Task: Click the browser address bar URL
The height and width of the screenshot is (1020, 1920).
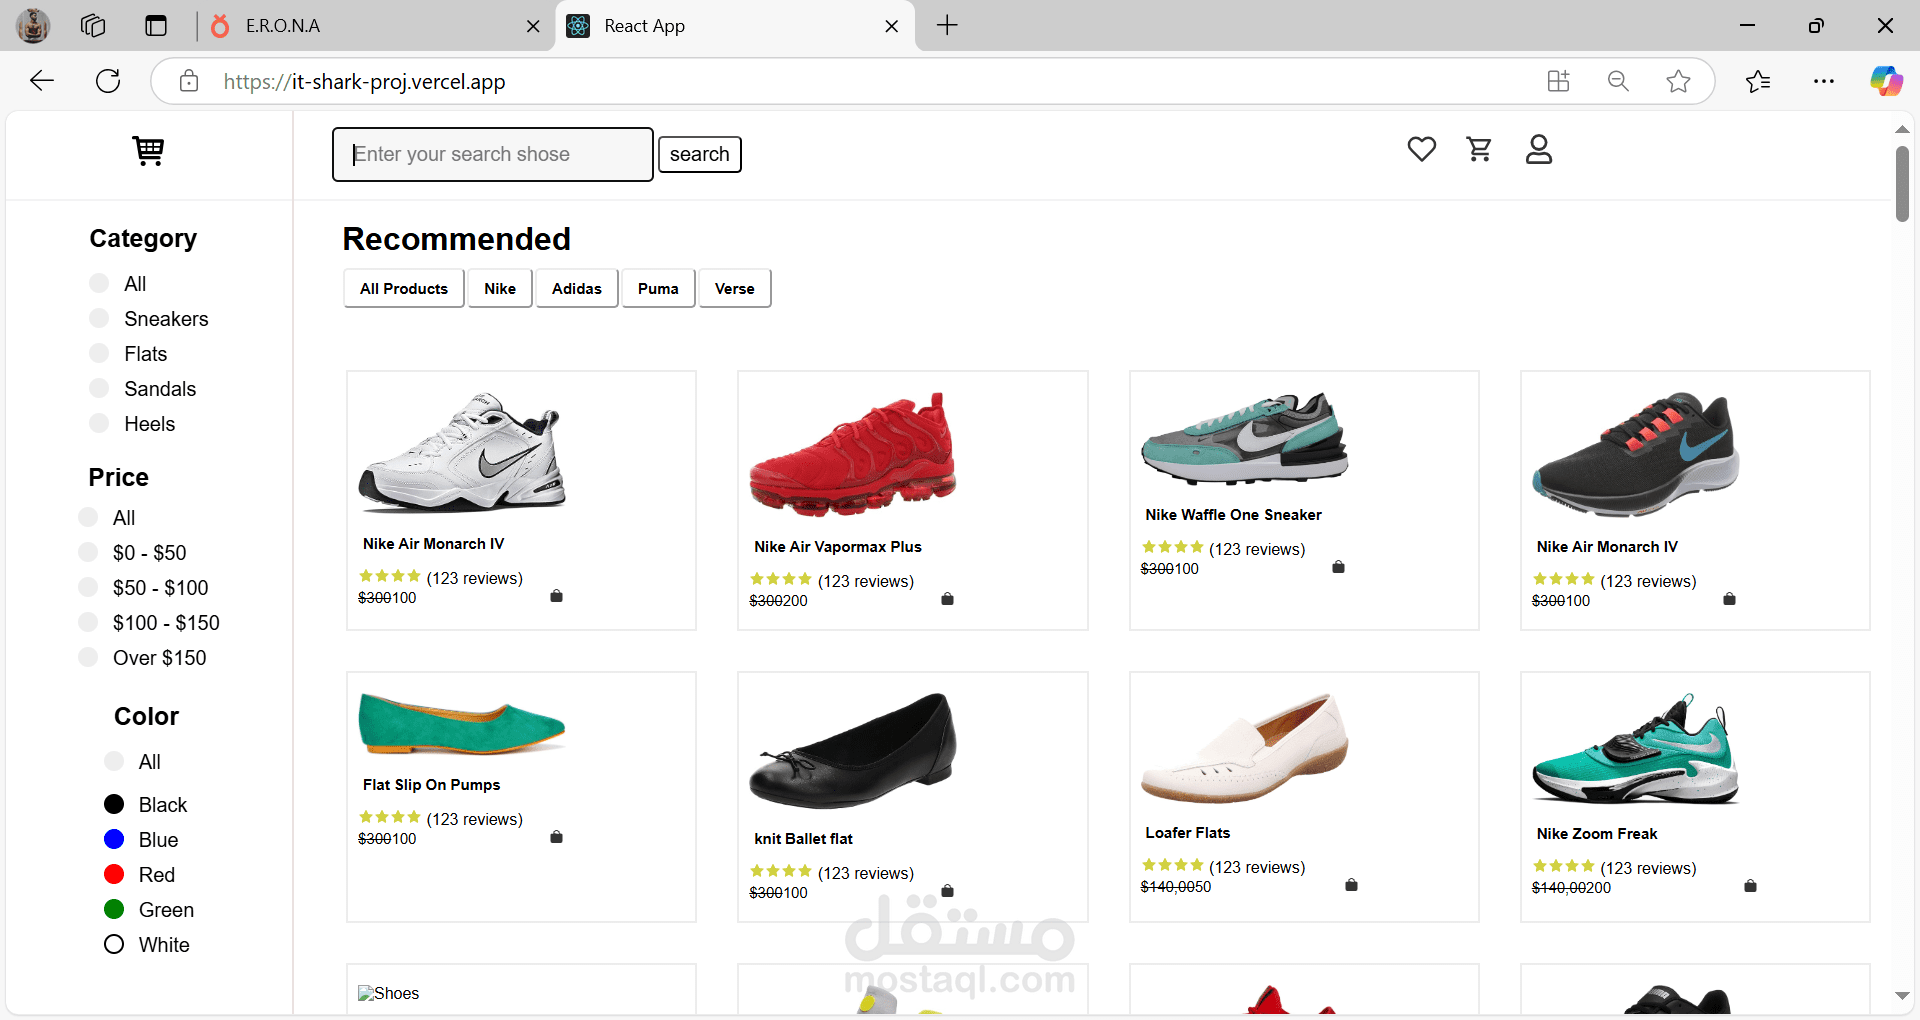Action: [364, 81]
